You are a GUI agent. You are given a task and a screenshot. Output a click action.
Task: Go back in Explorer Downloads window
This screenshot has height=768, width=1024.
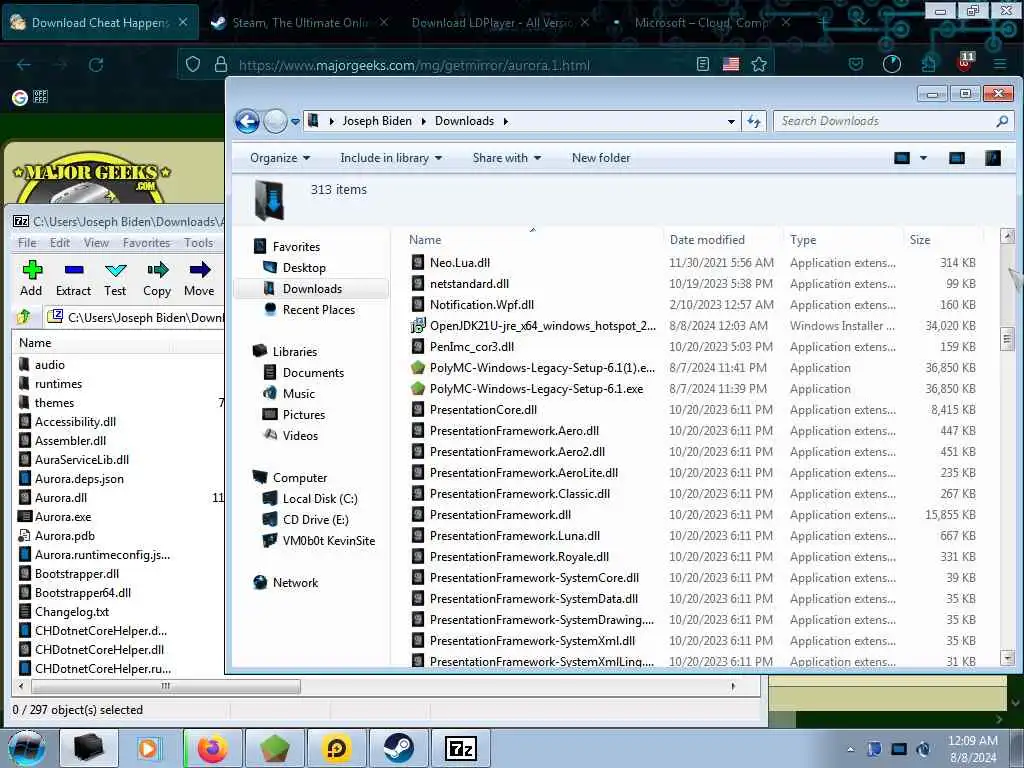pyautogui.click(x=248, y=121)
